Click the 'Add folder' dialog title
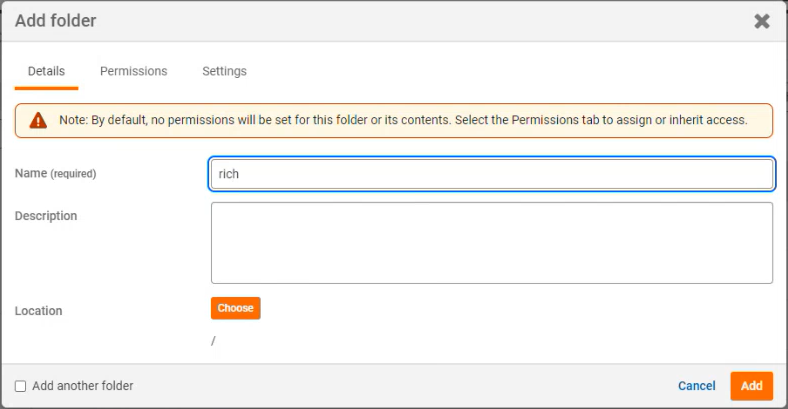 [55, 21]
